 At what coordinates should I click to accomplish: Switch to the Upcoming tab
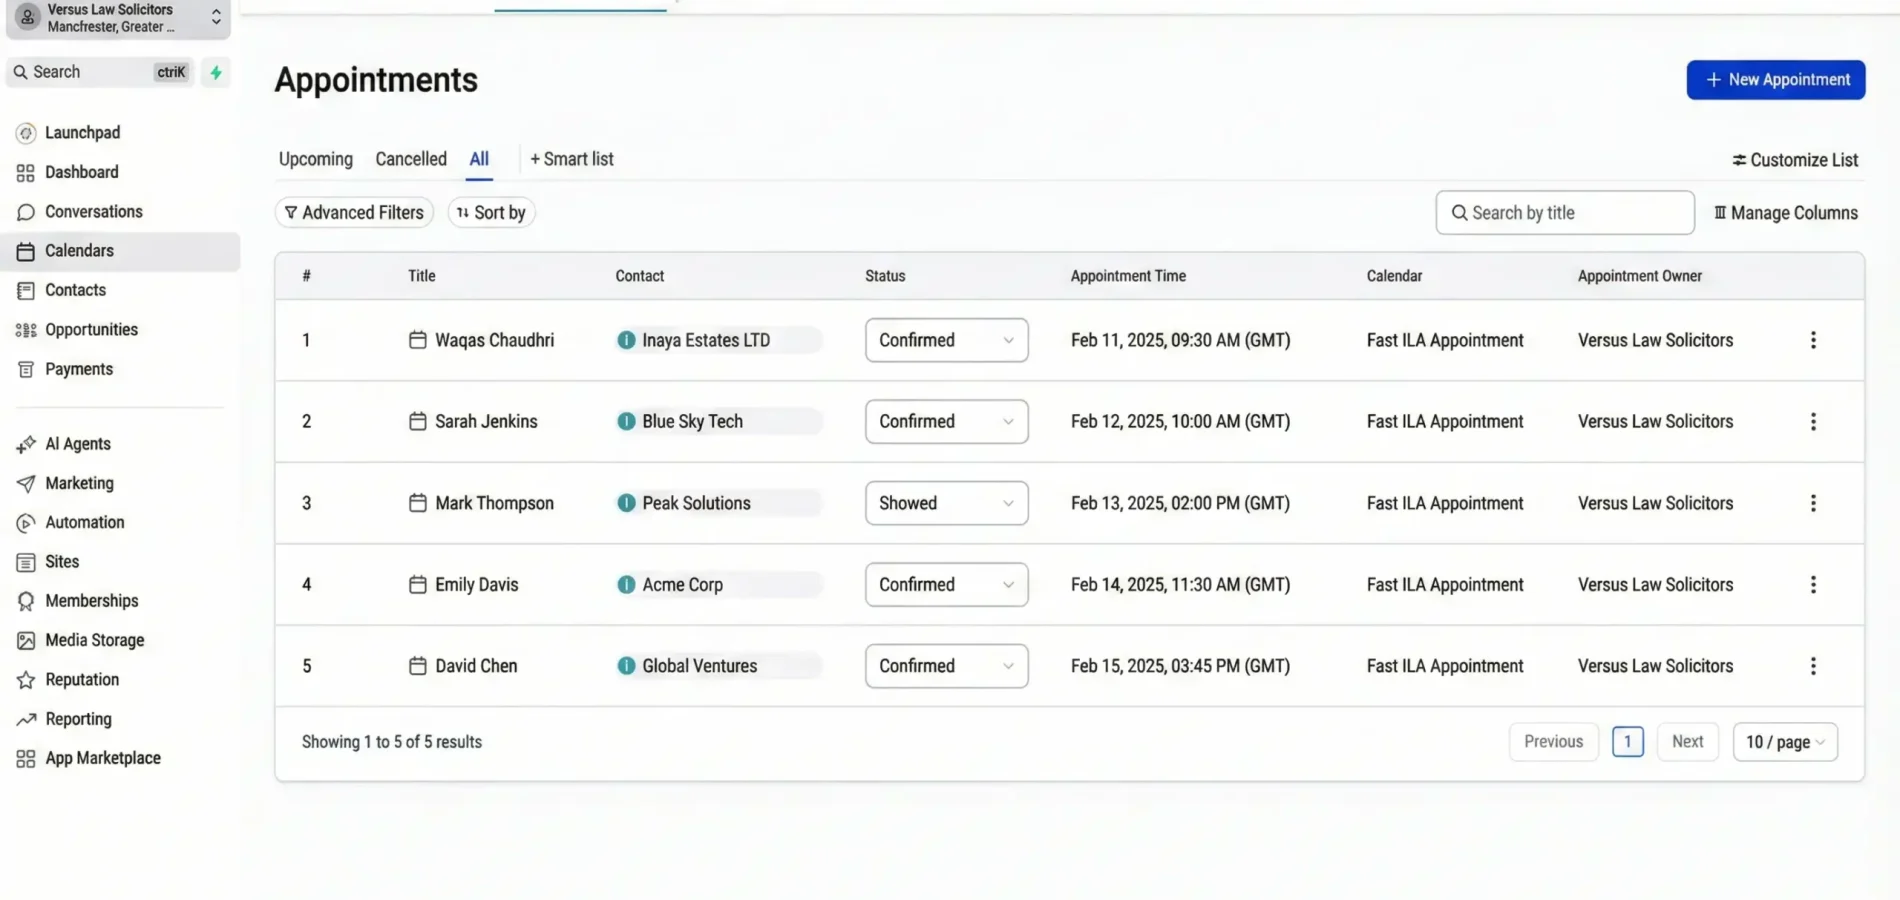click(x=315, y=158)
